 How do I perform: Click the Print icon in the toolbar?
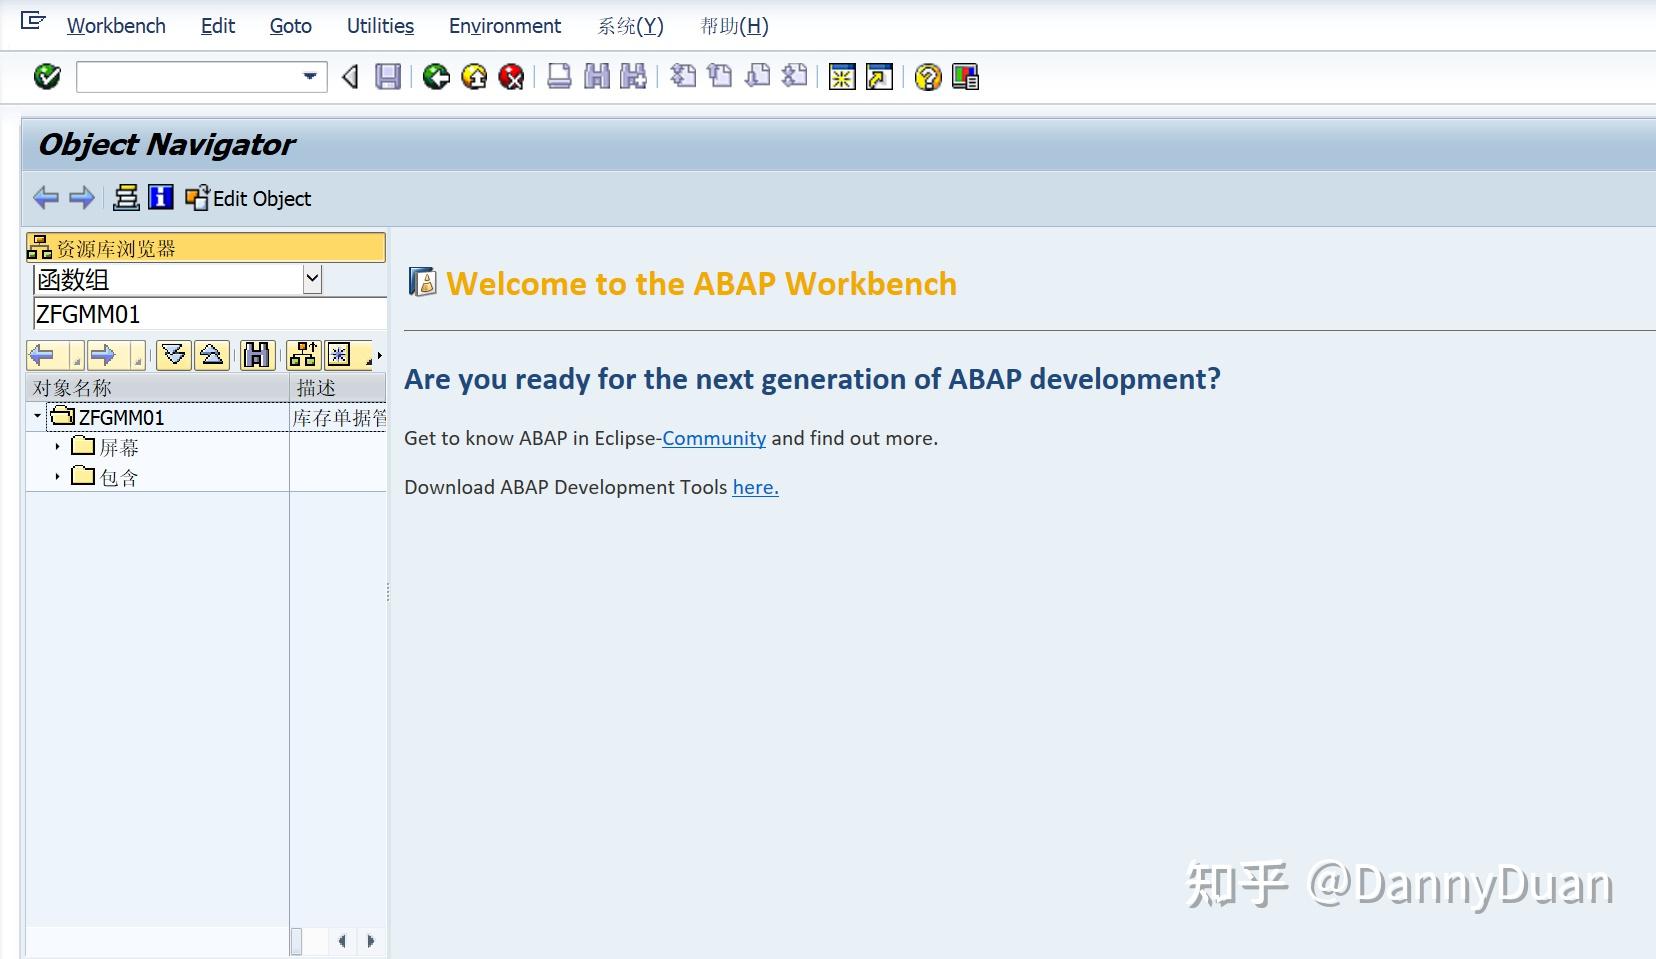(560, 77)
